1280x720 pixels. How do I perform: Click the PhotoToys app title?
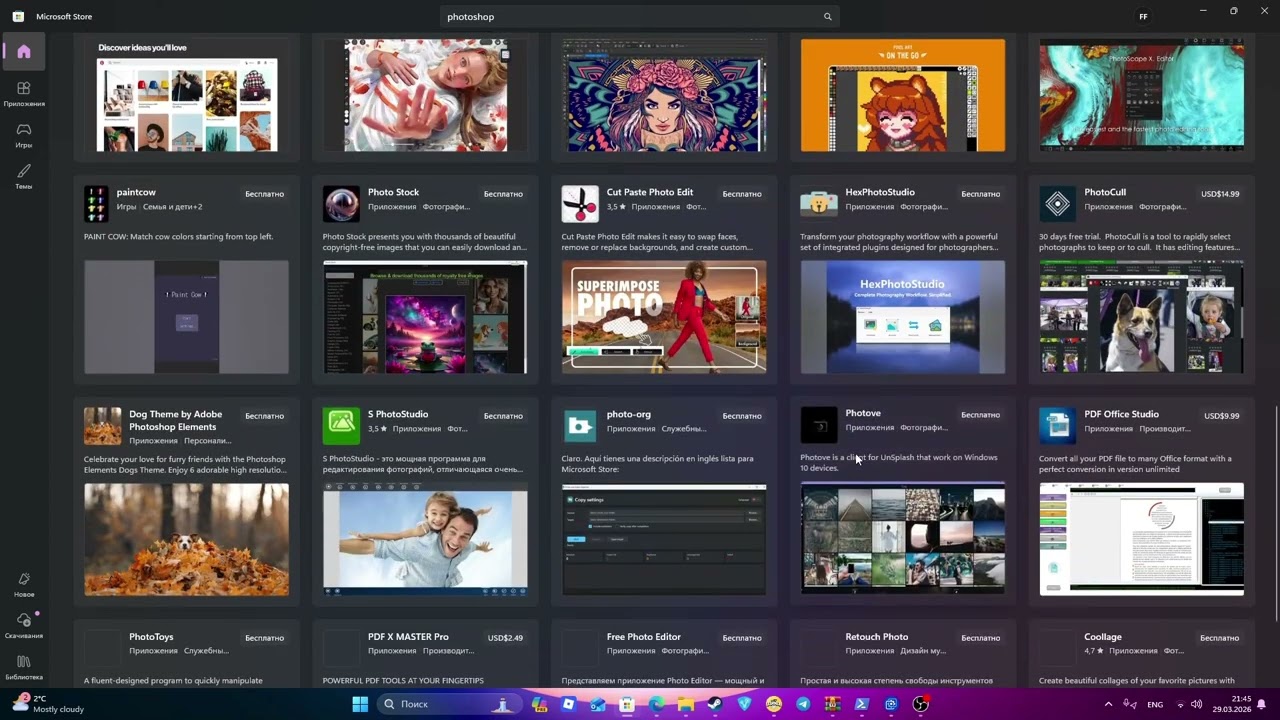[x=151, y=637]
